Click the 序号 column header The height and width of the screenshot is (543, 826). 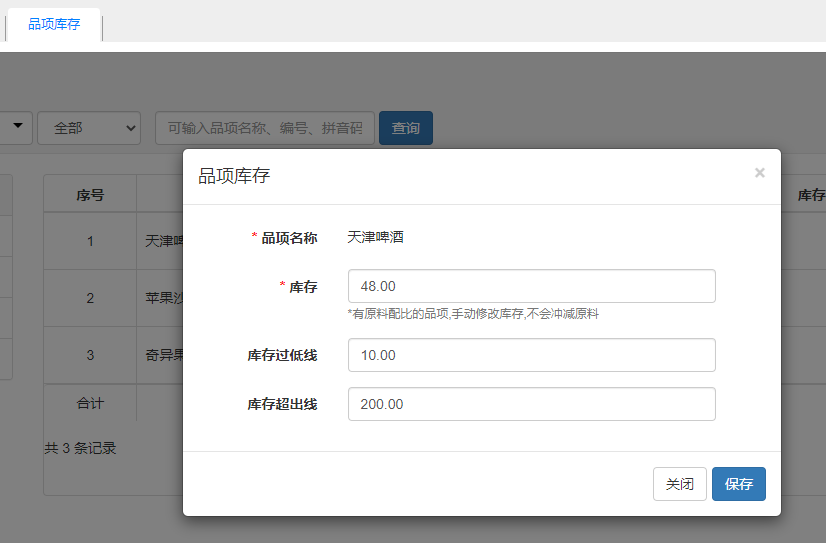[90, 195]
